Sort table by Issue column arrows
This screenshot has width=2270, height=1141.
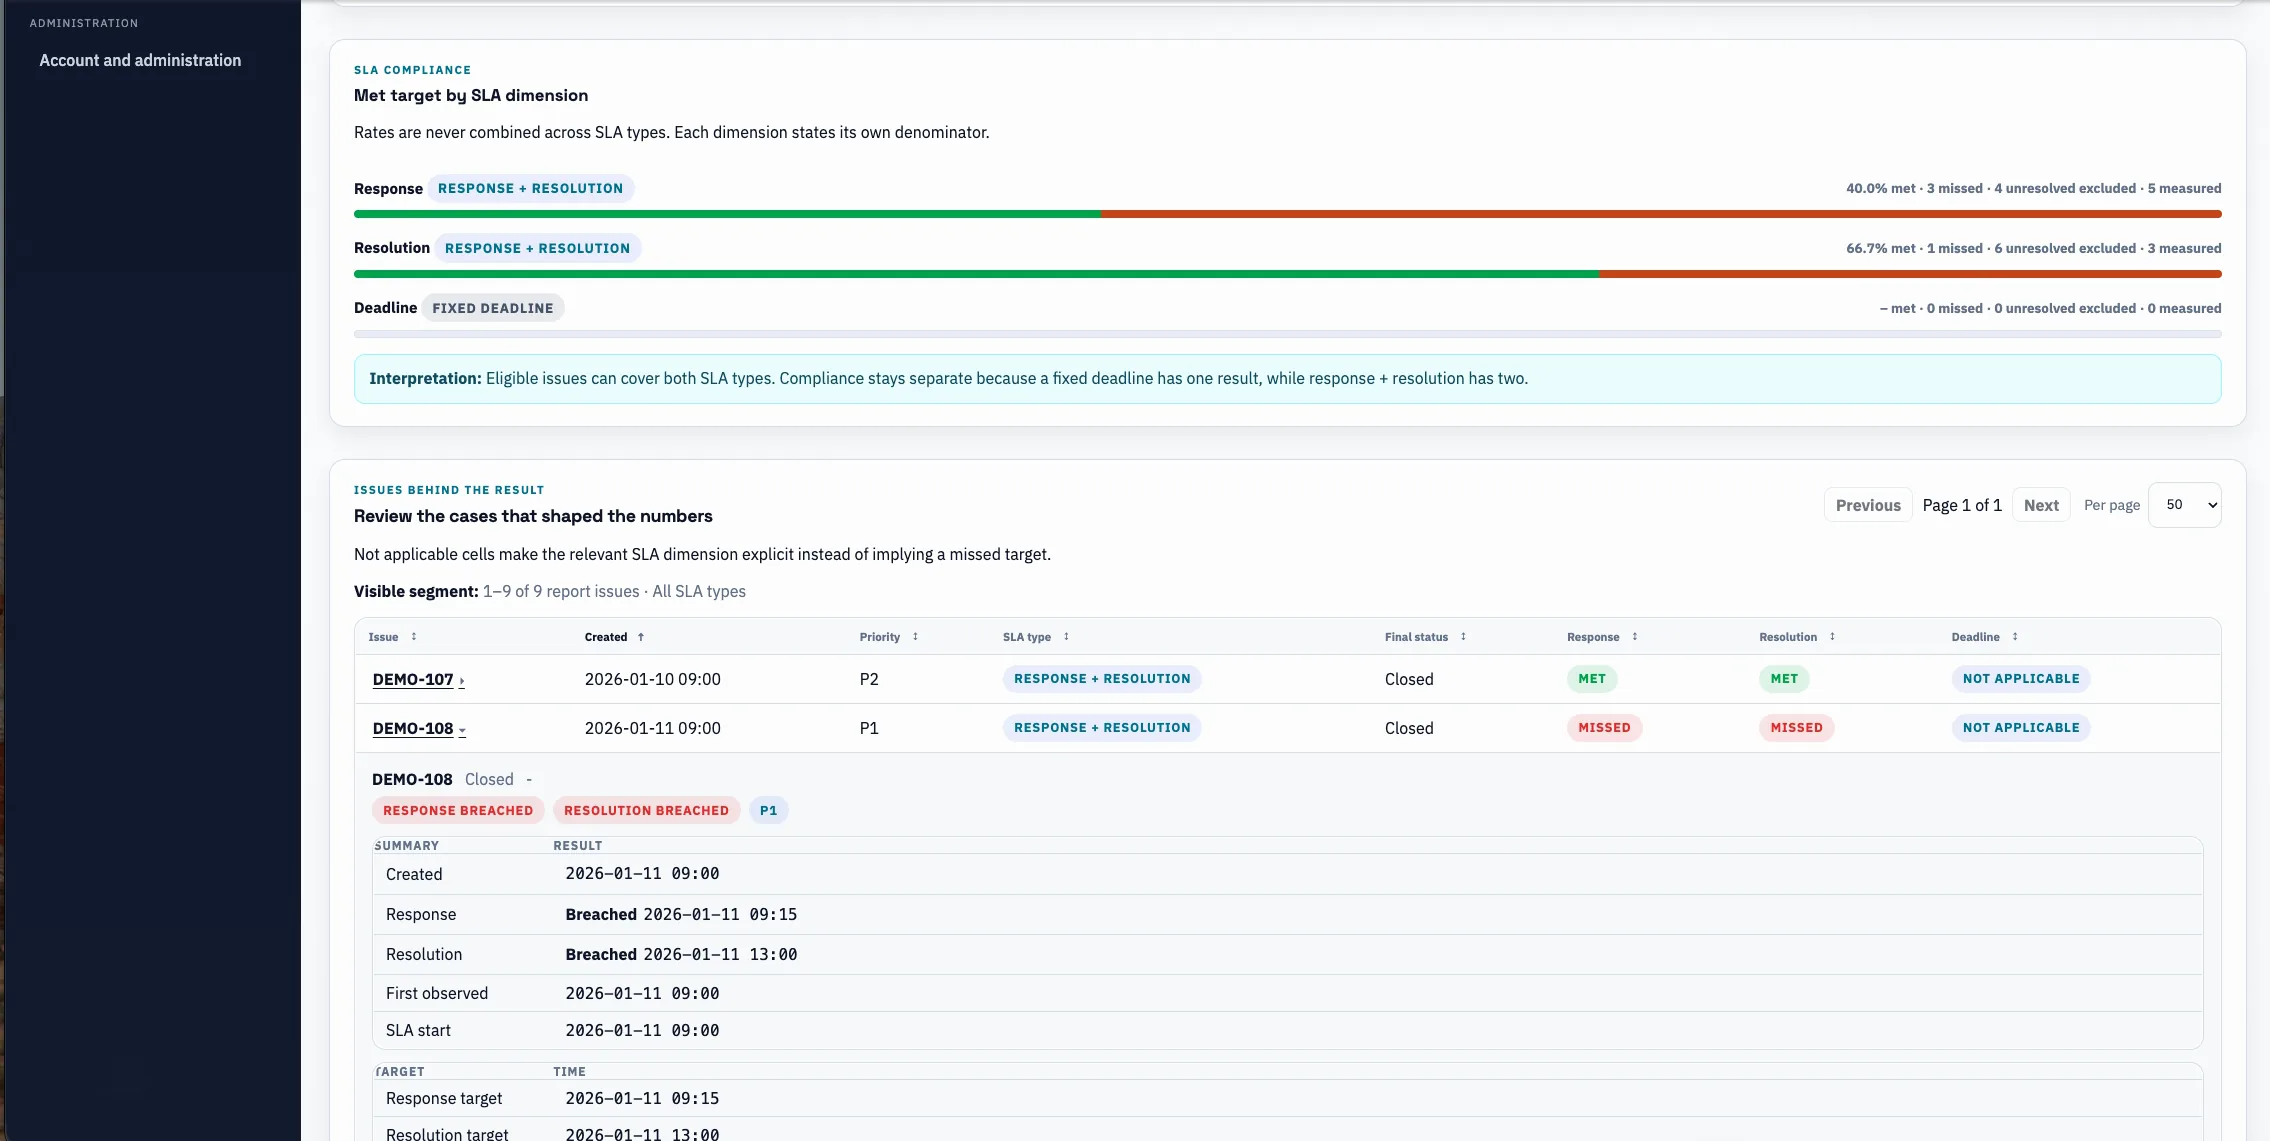coord(413,637)
